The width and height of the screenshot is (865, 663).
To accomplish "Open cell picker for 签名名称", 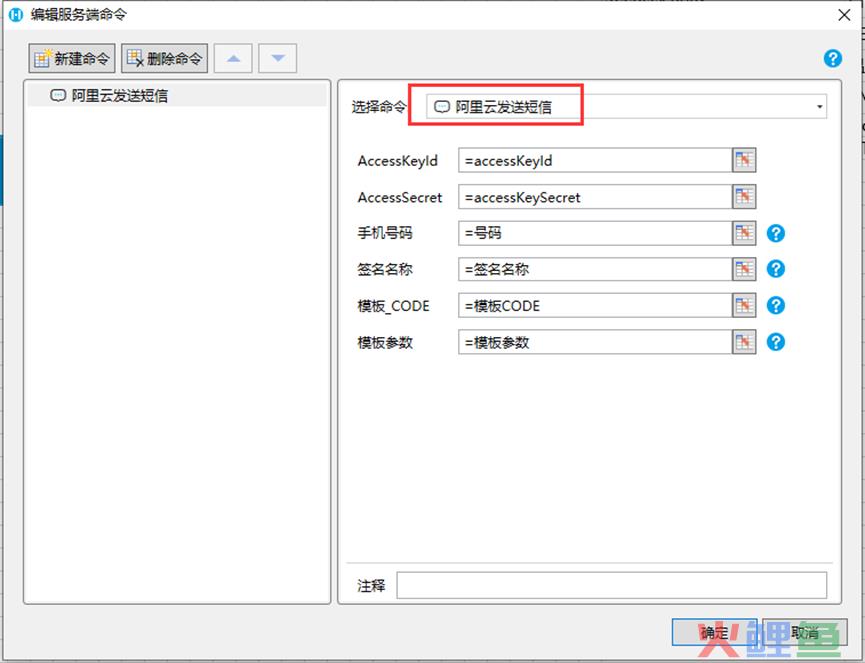I will (x=744, y=269).
